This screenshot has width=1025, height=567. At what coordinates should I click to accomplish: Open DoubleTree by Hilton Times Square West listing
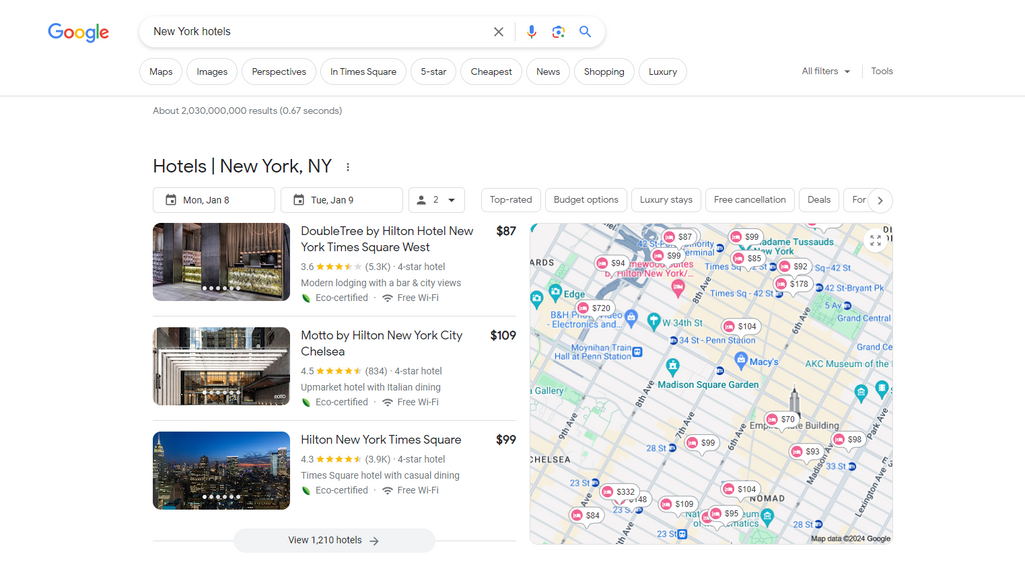click(387, 239)
